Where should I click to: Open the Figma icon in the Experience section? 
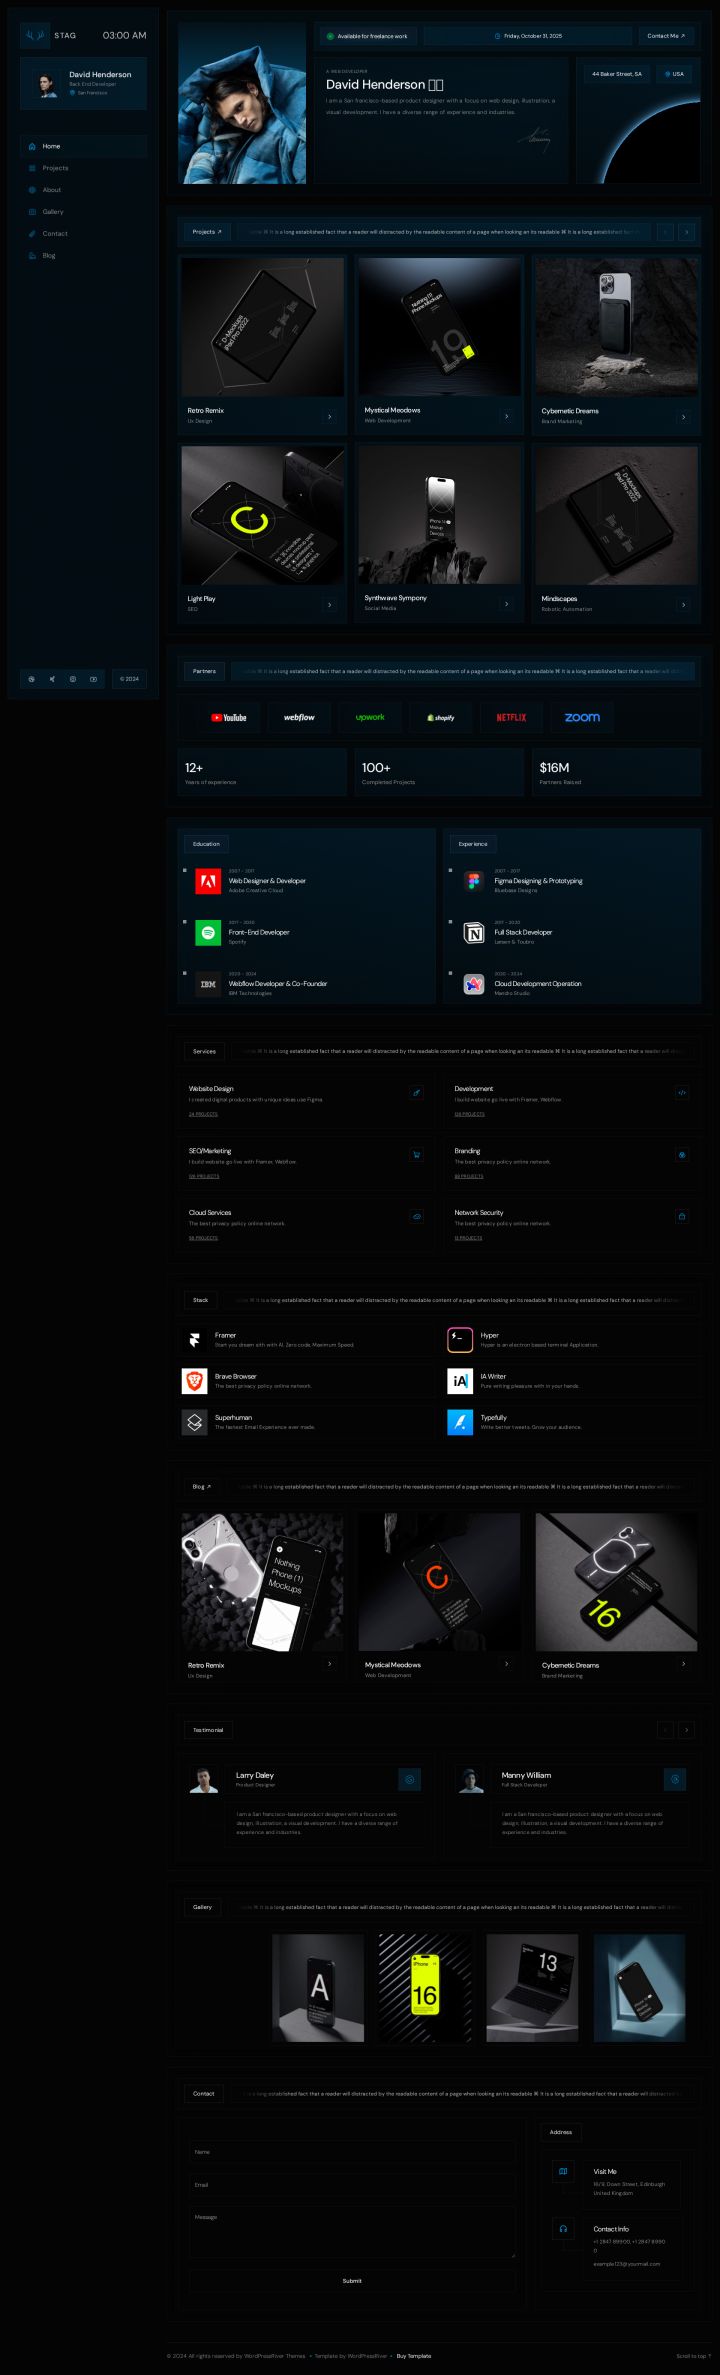coord(474,881)
